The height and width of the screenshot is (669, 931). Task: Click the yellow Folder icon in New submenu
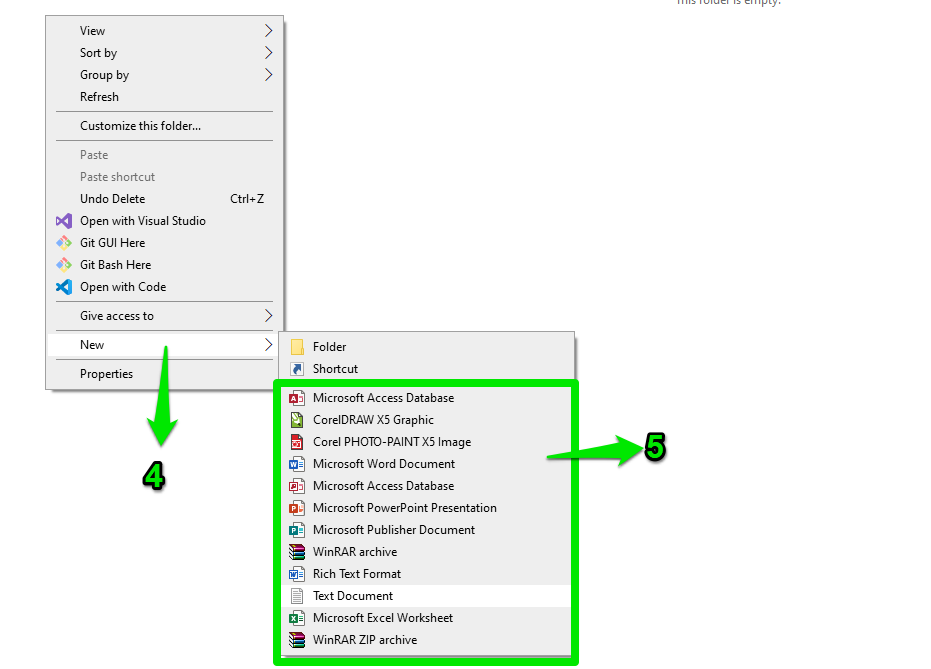(297, 347)
